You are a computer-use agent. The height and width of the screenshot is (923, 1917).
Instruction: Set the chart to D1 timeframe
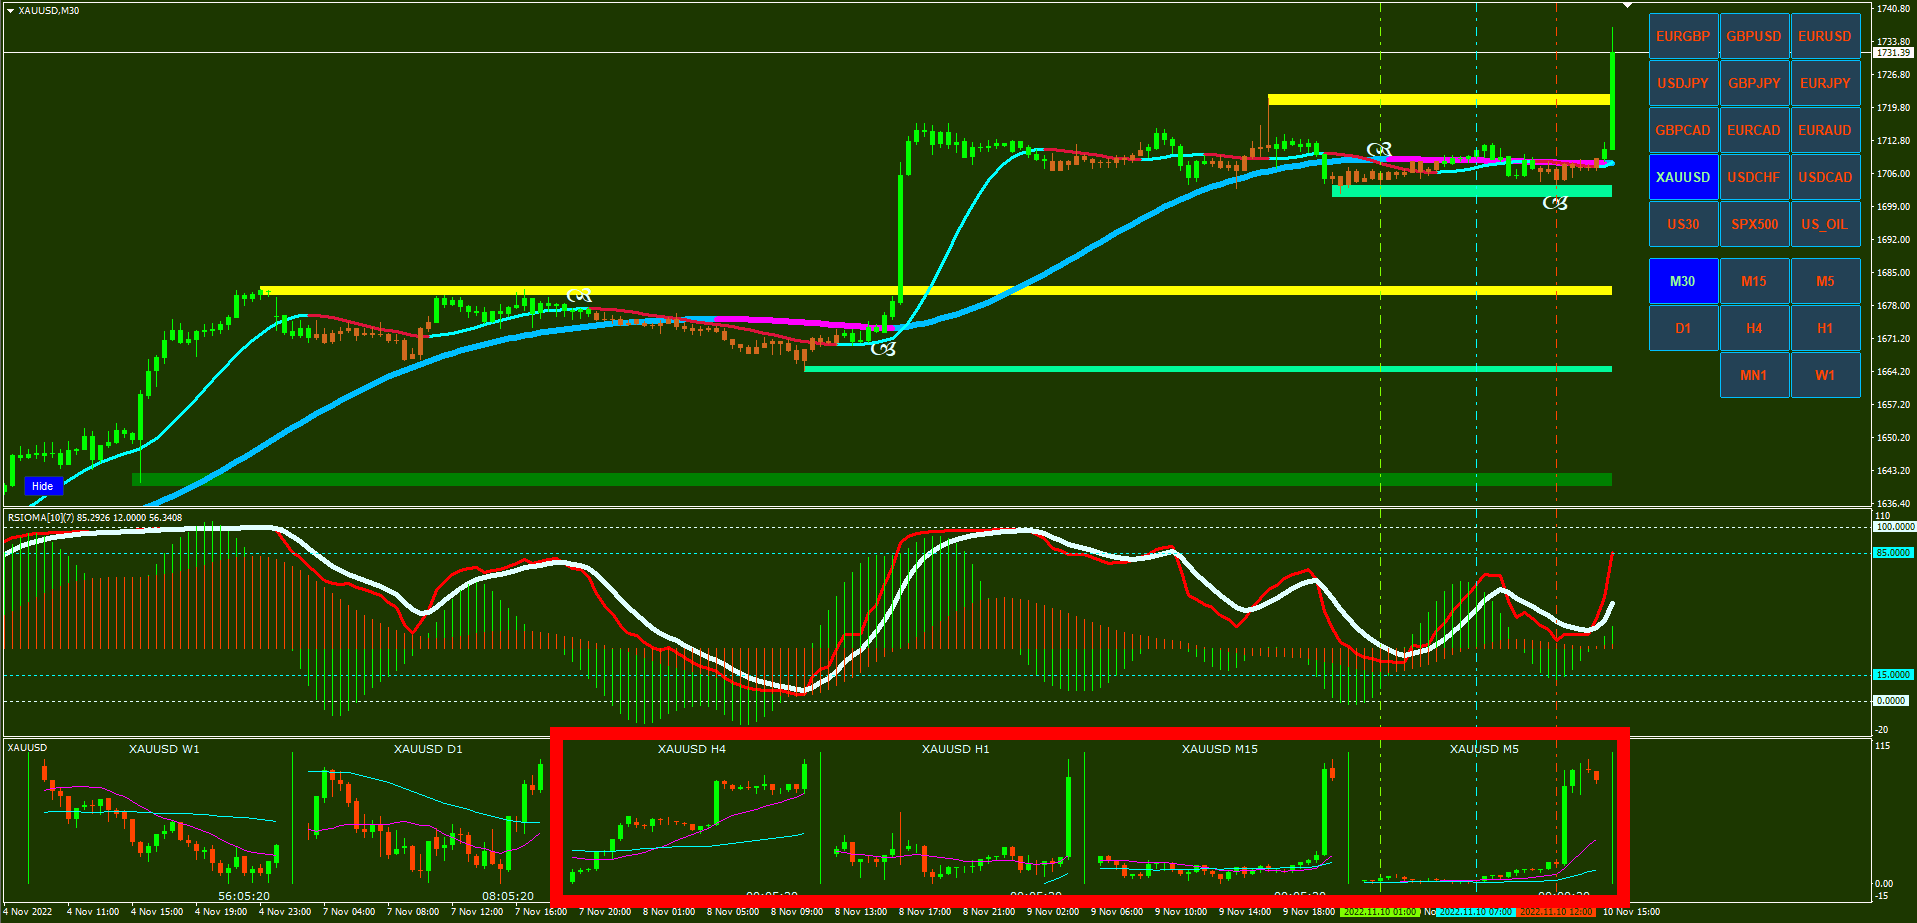tap(1683, 328)
